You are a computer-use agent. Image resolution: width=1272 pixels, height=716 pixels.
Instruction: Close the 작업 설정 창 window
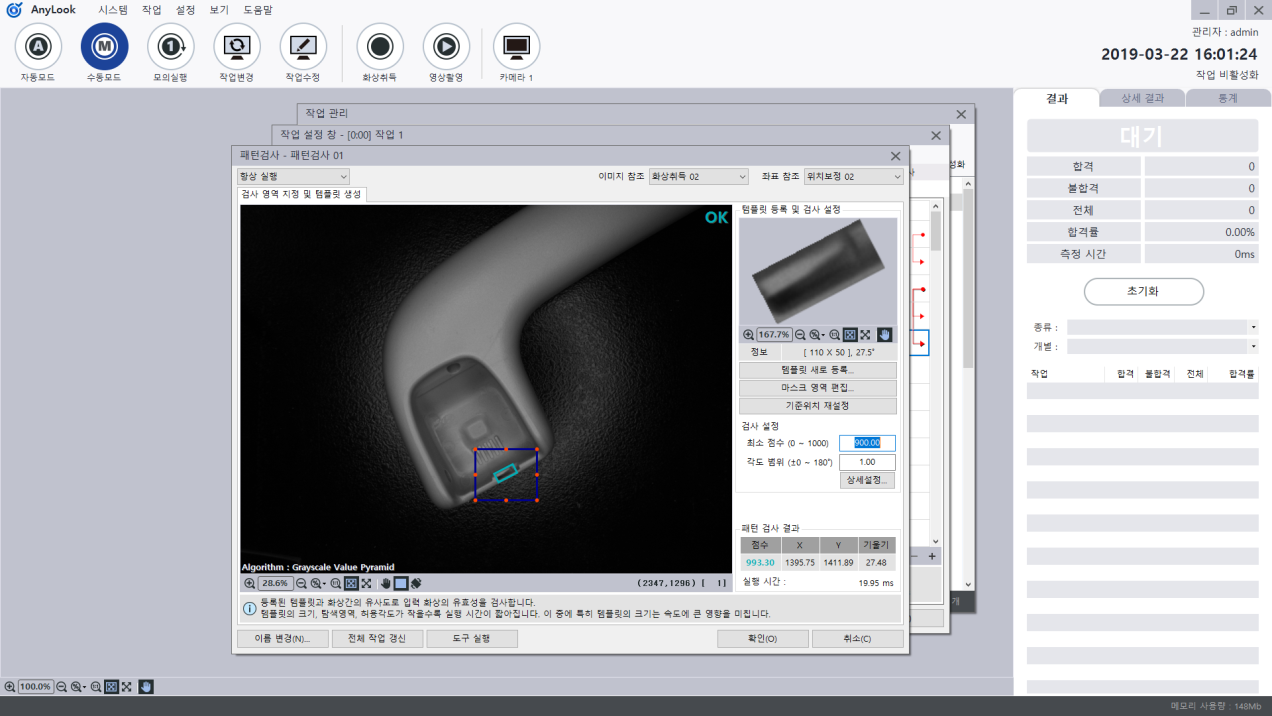tap(936, 135)
